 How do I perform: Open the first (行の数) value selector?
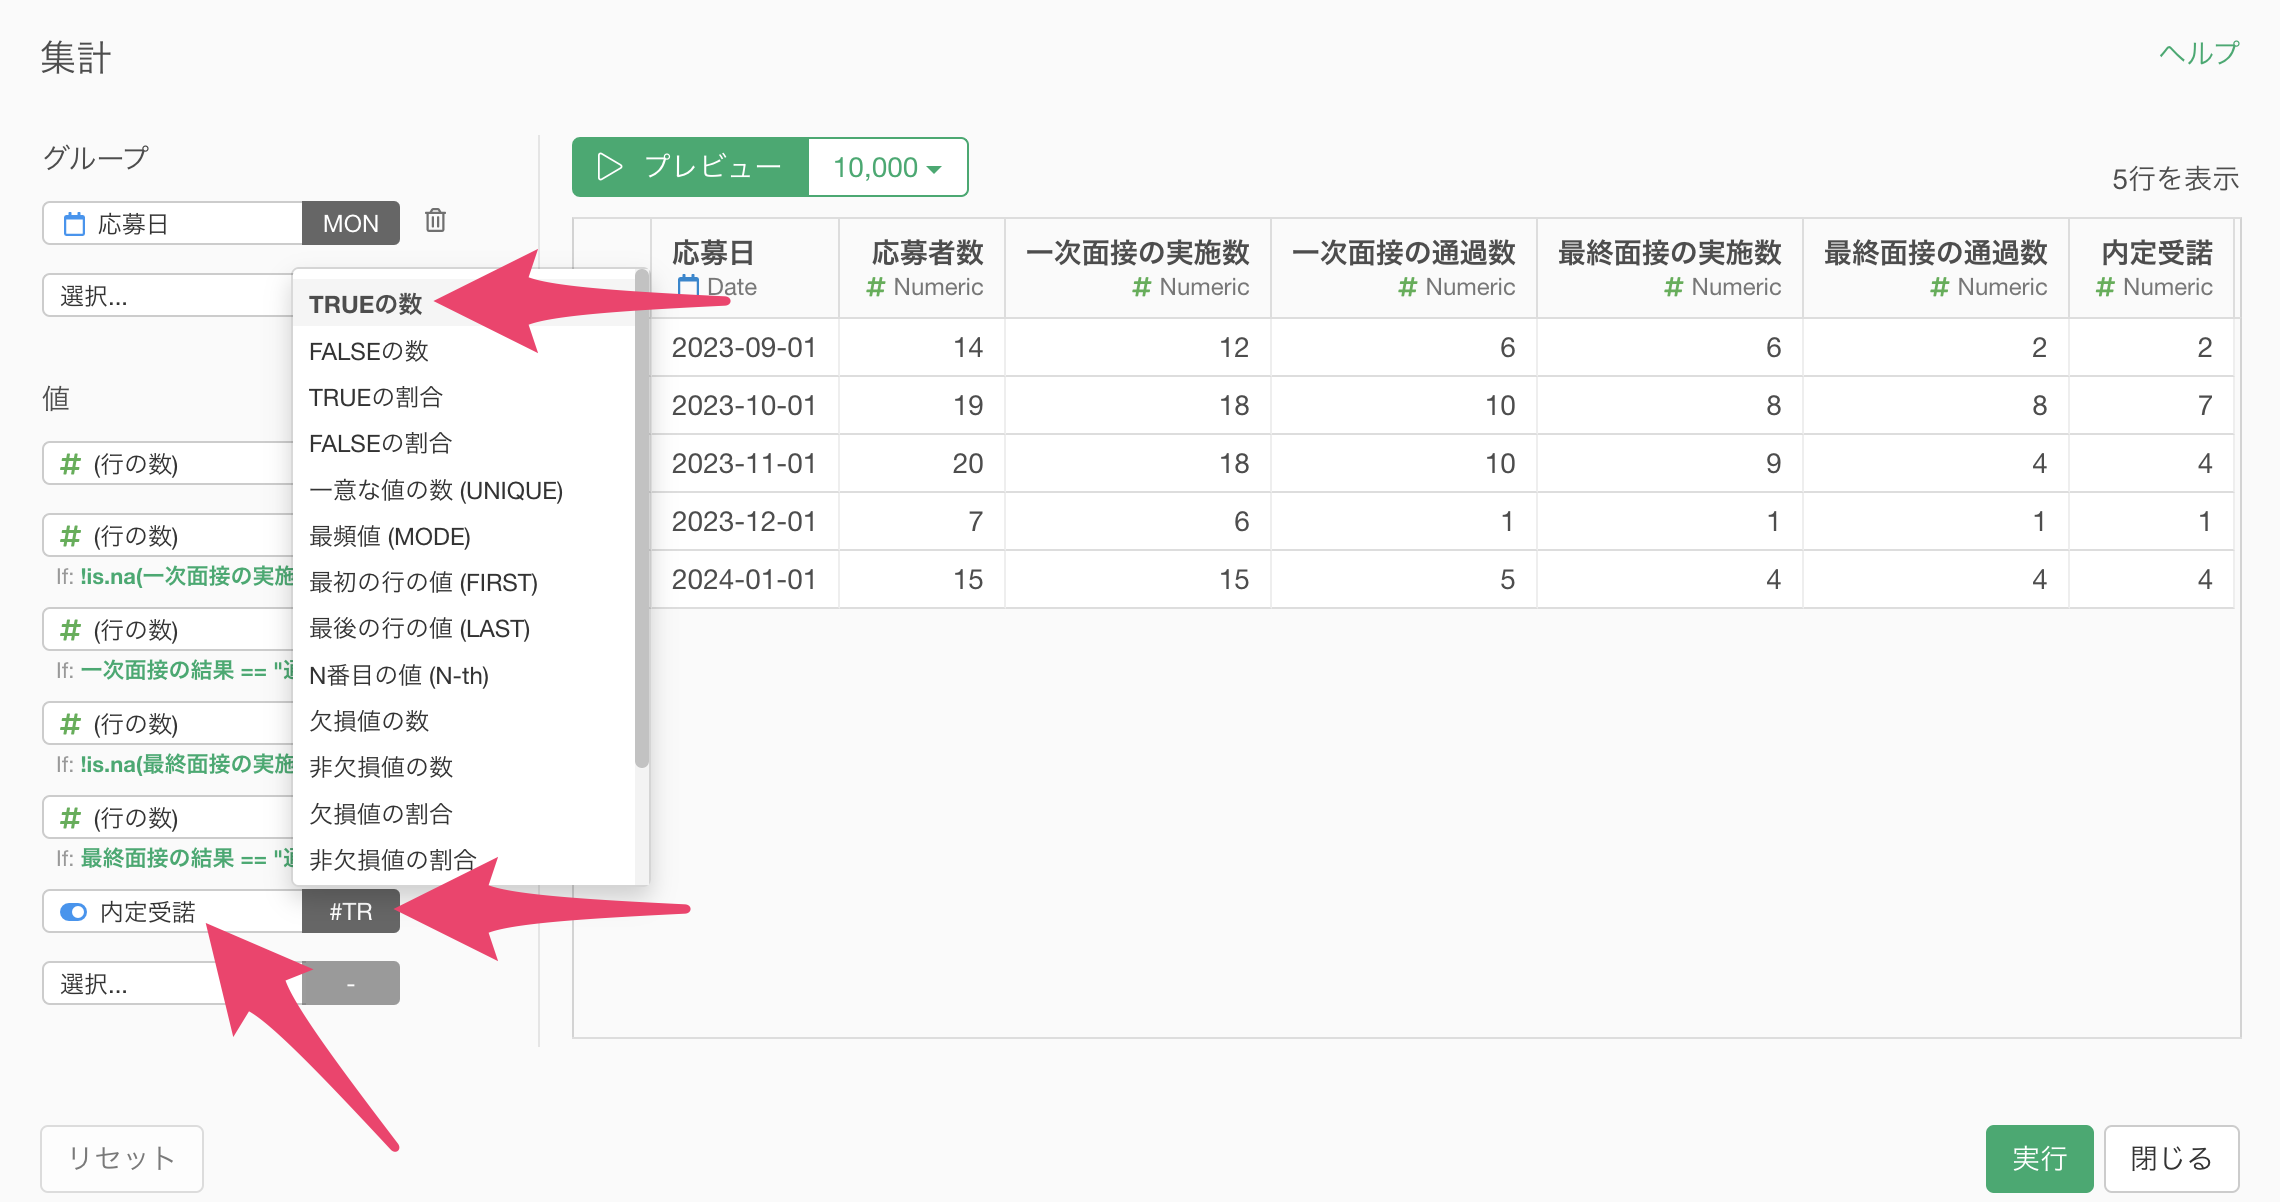tap(168, 464)
